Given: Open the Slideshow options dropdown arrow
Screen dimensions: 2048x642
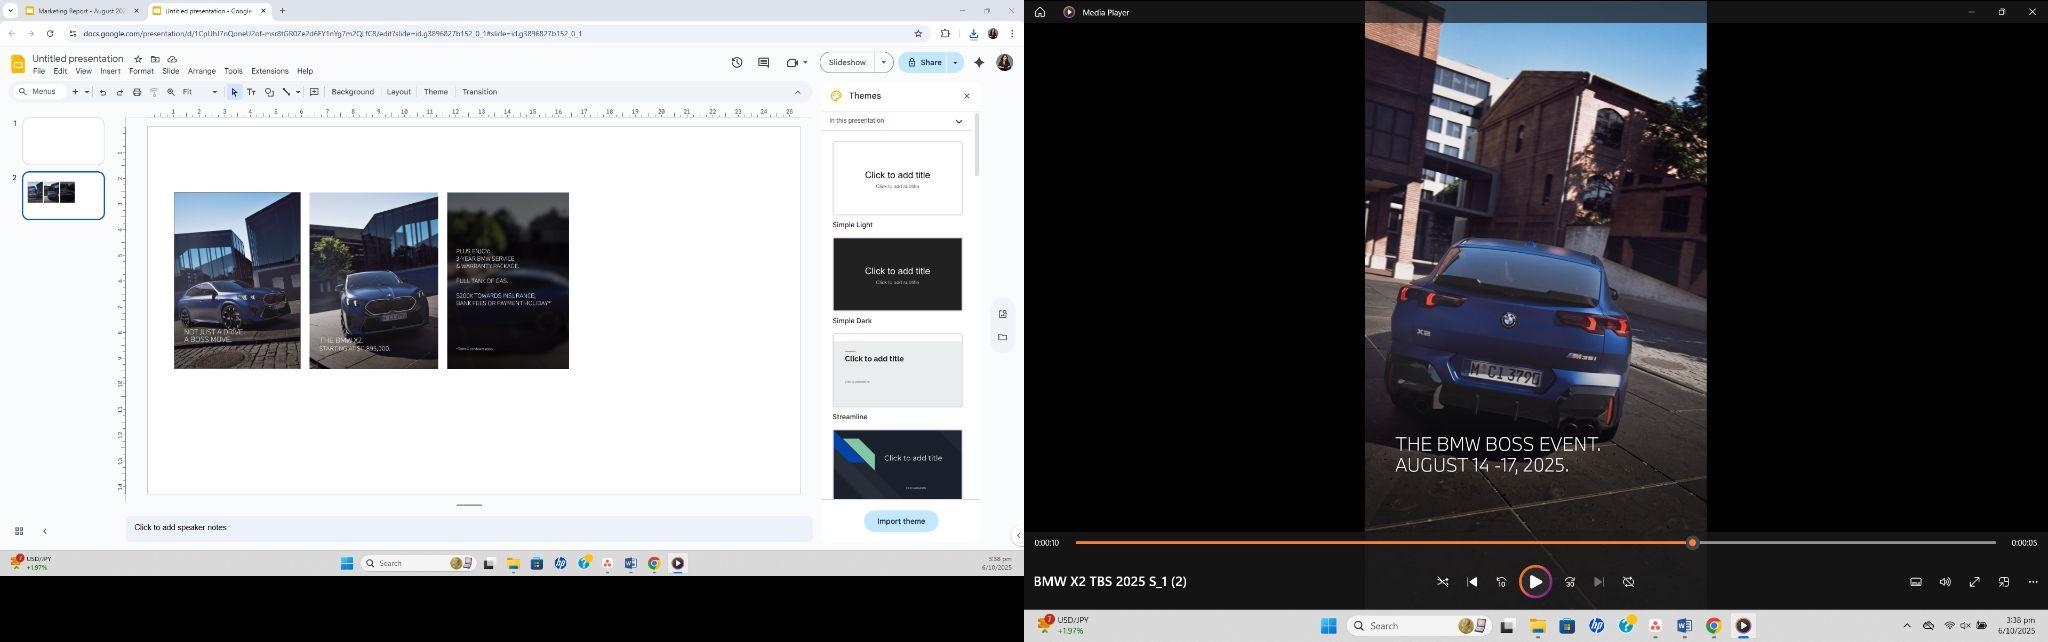Looking at the screenshot, I should [884, 62].
